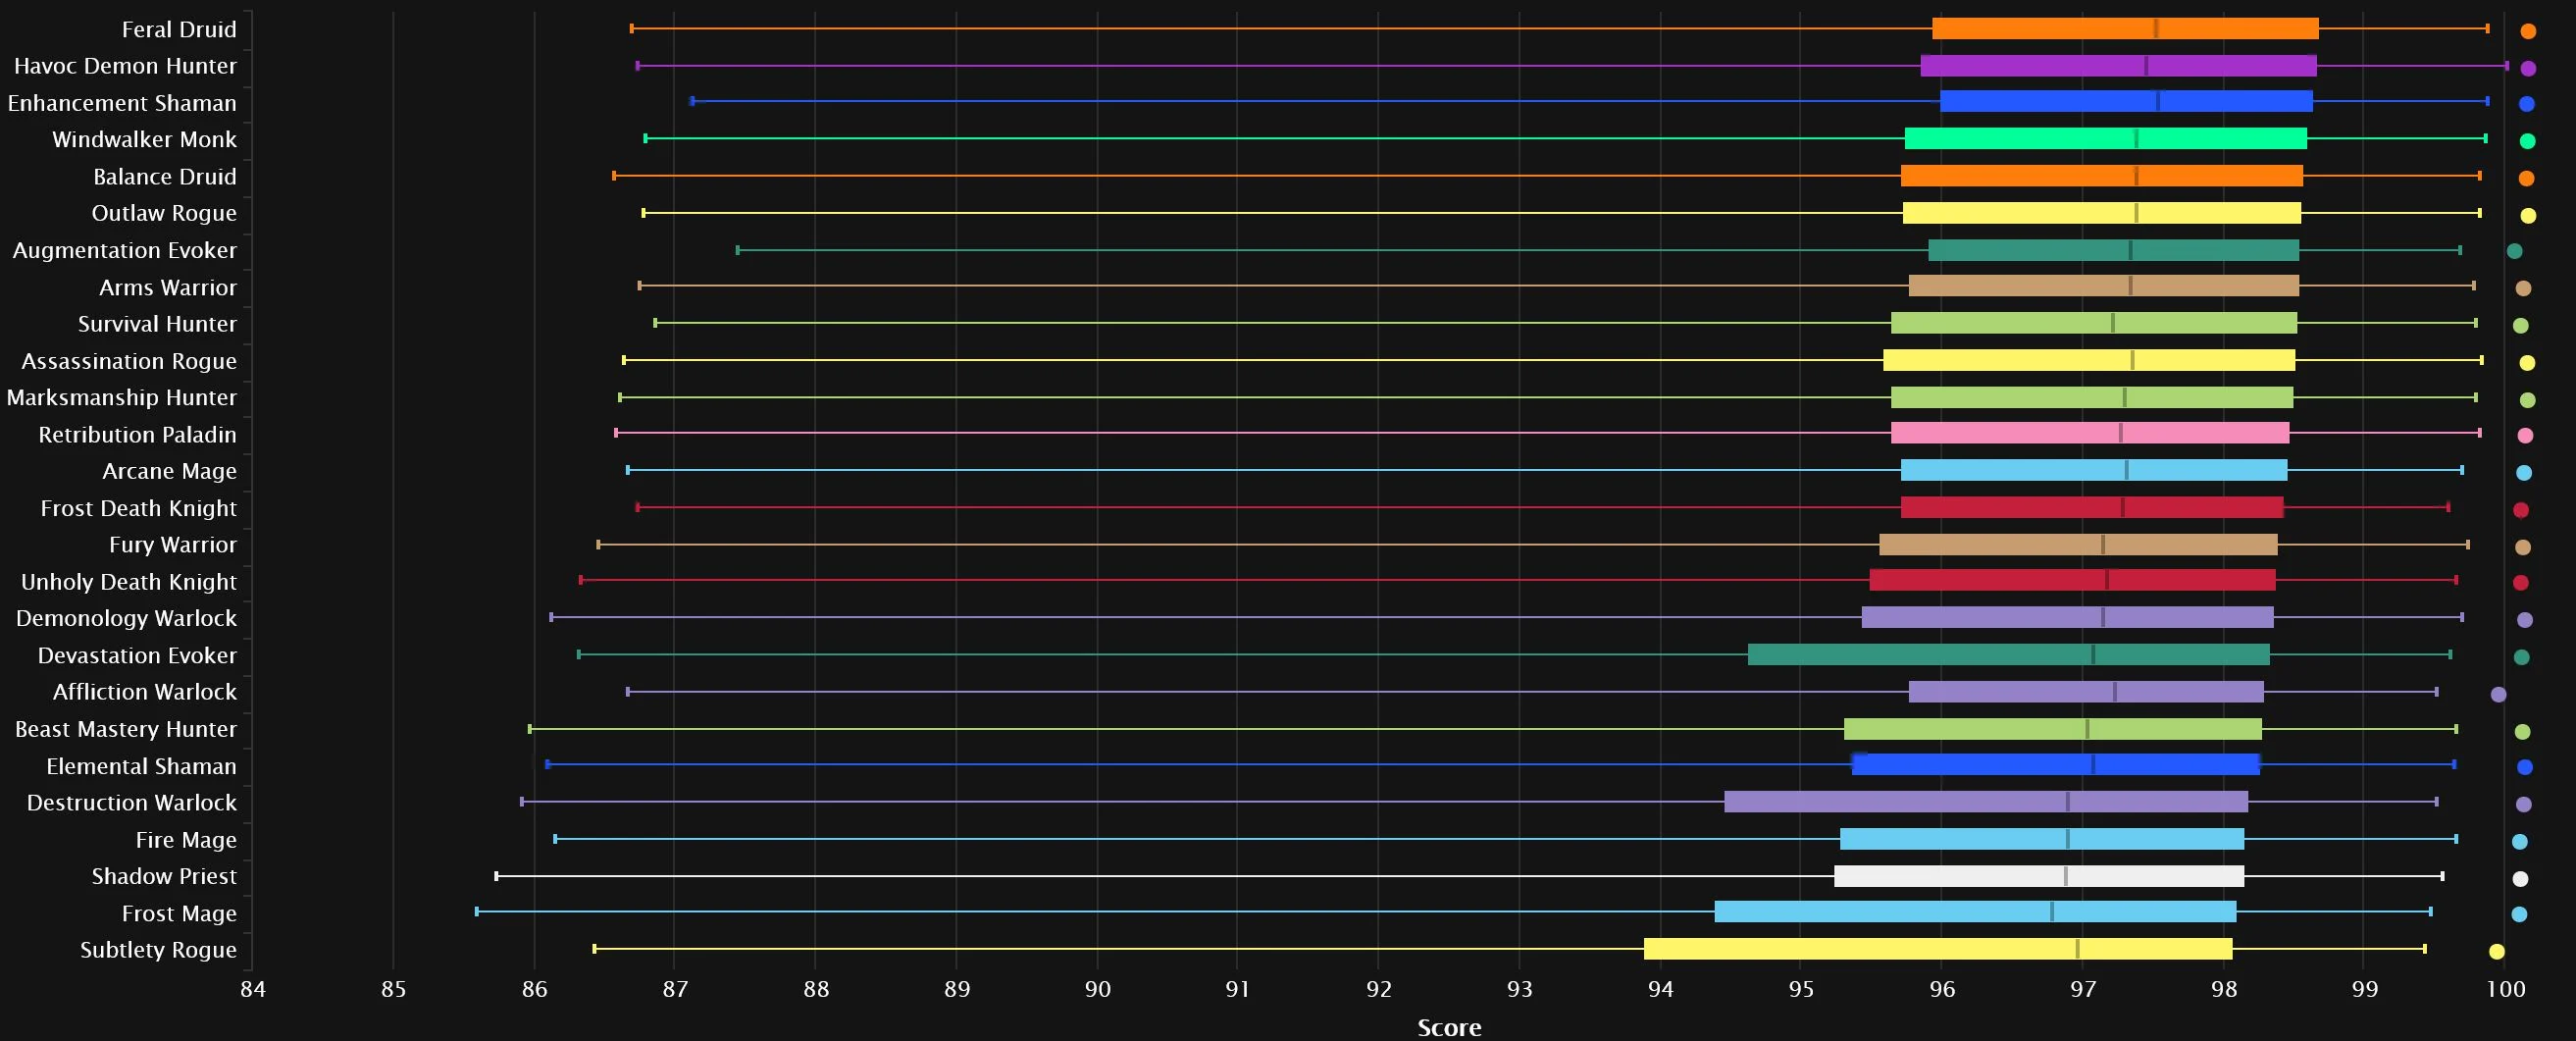Select the Beast Mastery Hunter label
This screenshot has height=1041, width=2576.
[x=126, y=729]
